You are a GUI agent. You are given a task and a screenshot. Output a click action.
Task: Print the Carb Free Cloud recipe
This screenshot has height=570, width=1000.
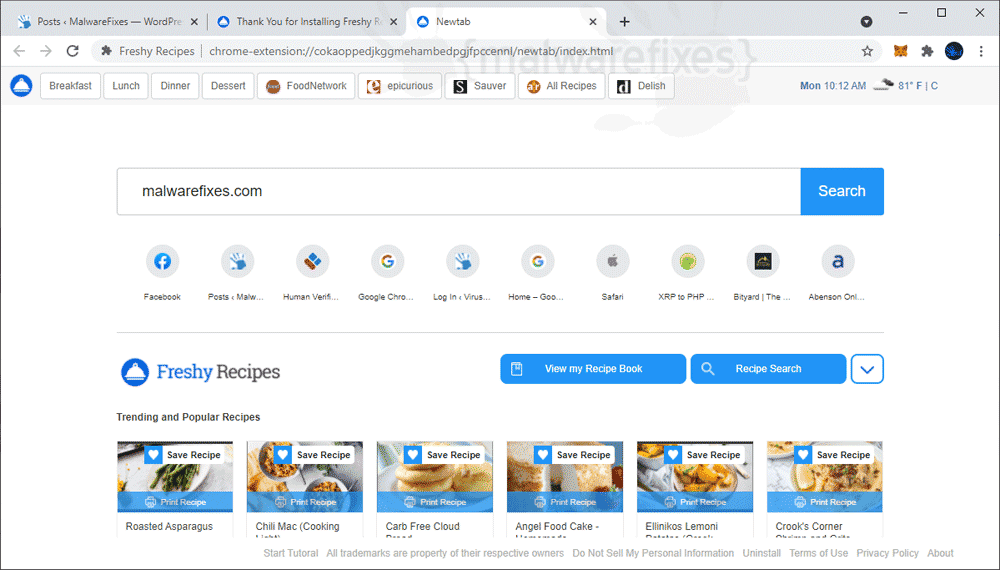tap(435, 502)
